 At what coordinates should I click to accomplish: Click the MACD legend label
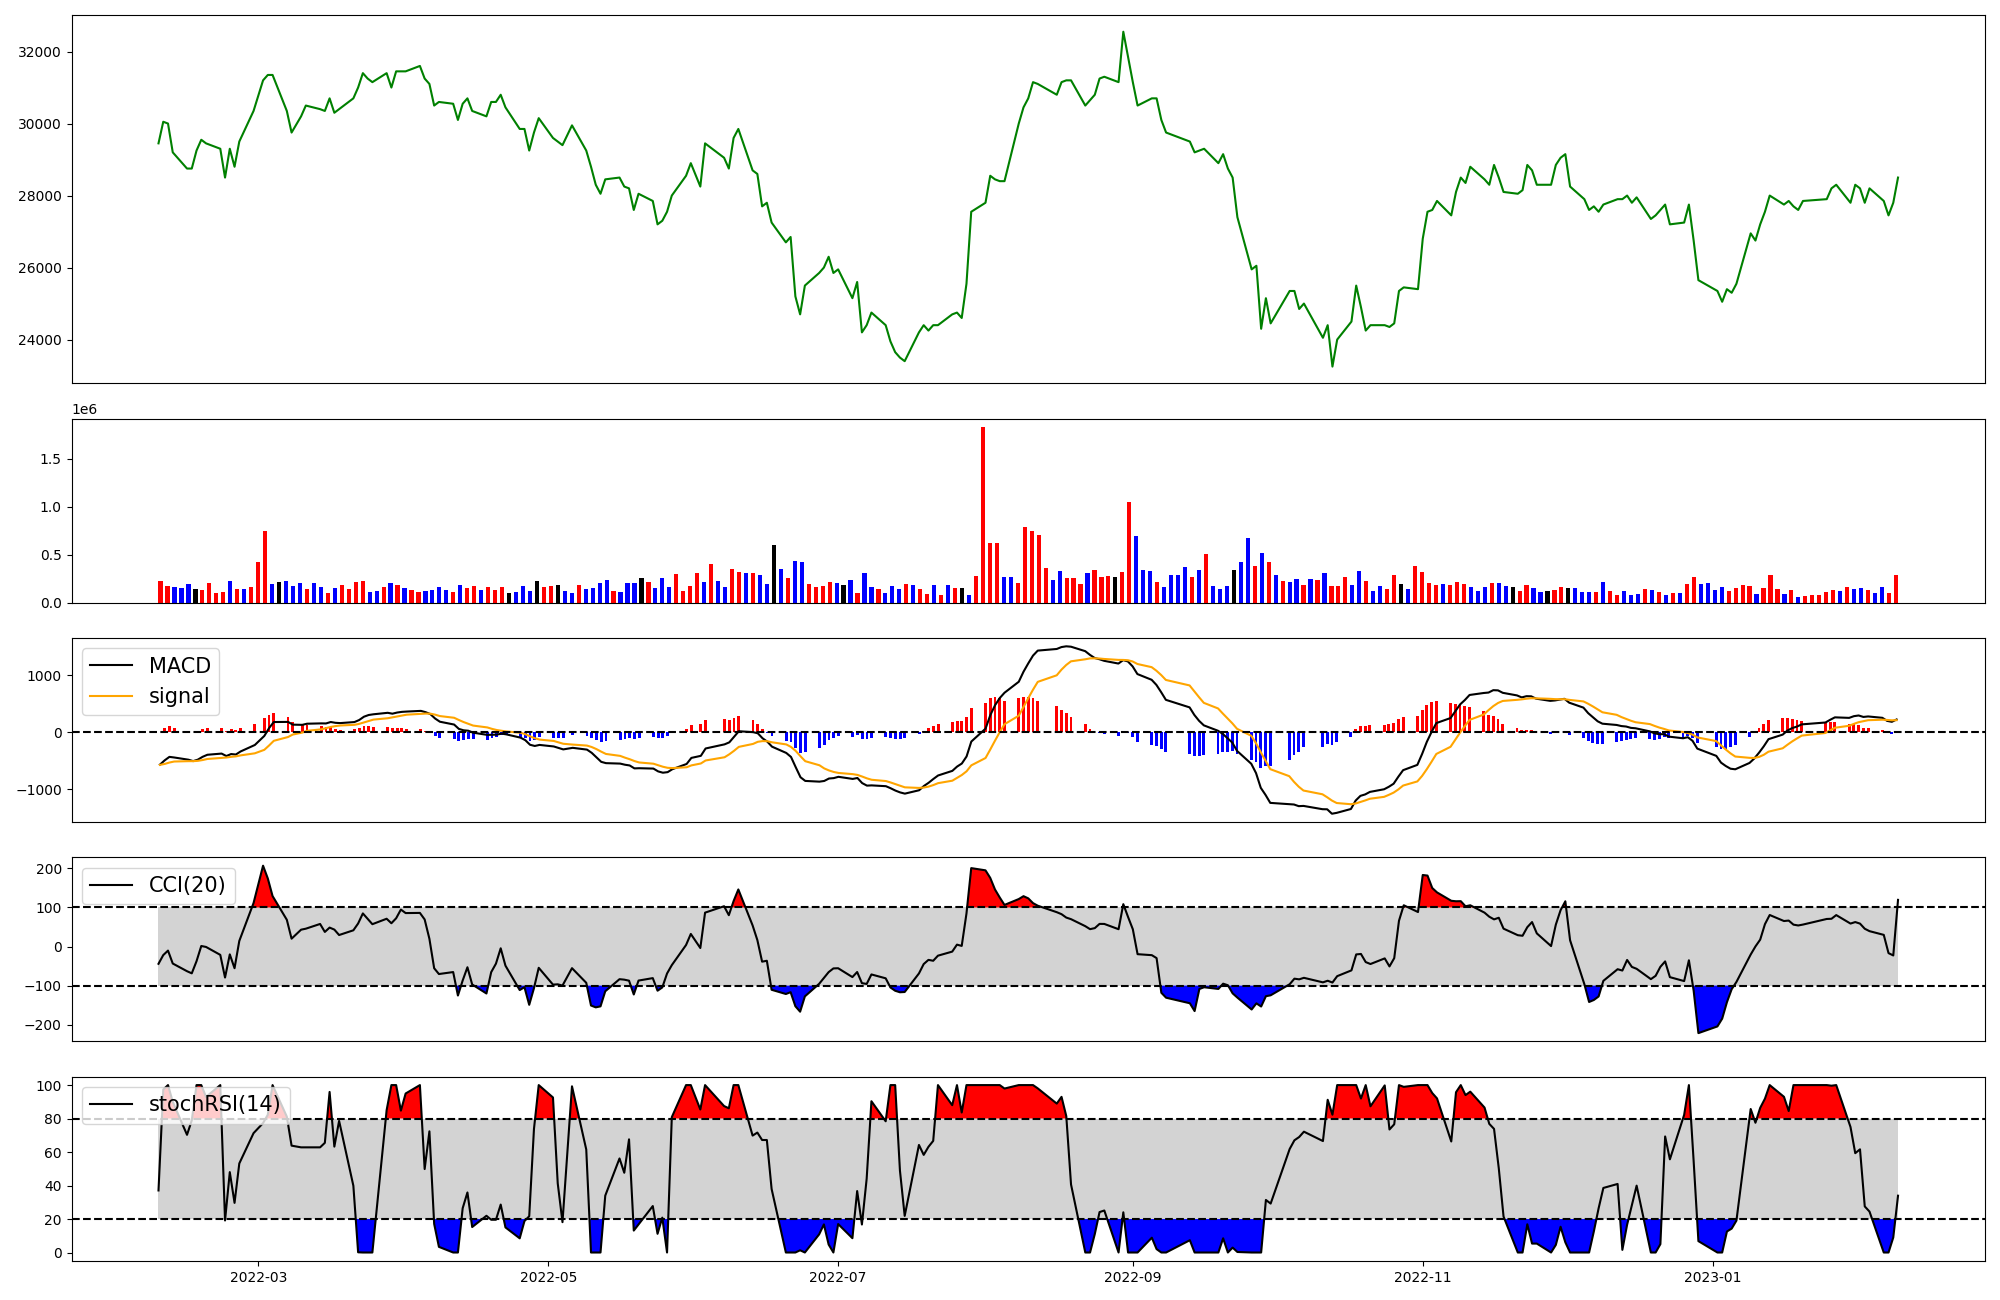pyautogui.click(x=179, y=666)
